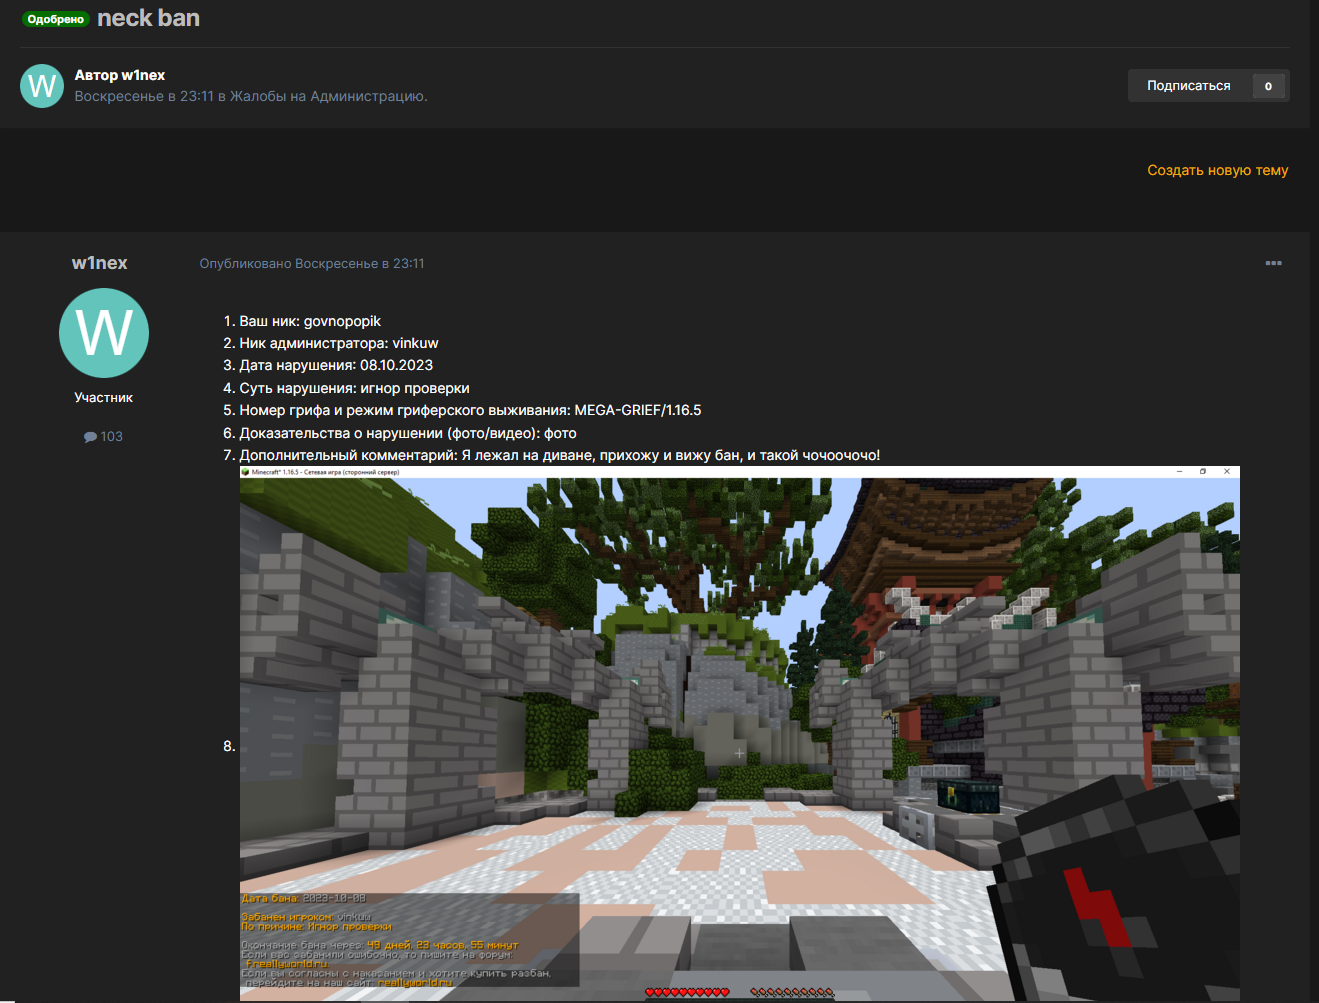Open the Жалобы на Администрацию forum section
Viewport: 1319px width, 1003px height.
point(327,96)
